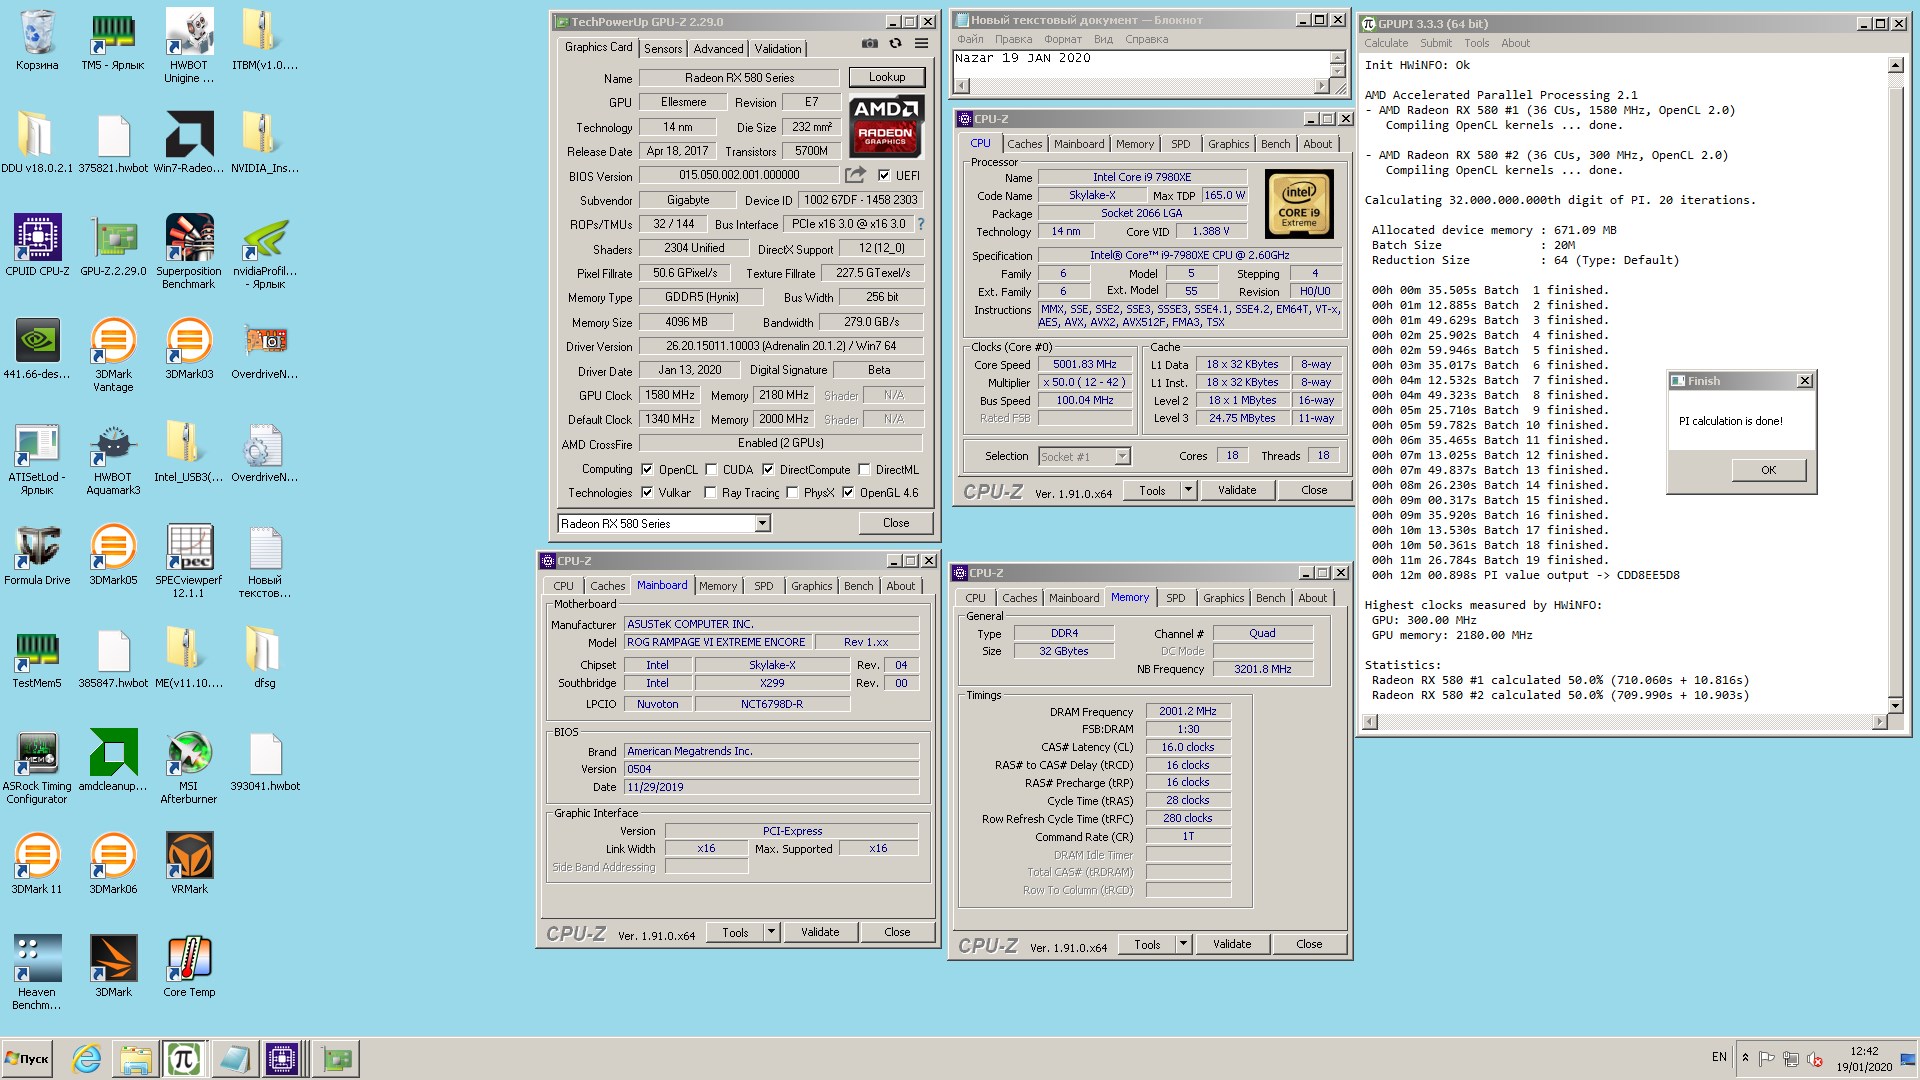The image size is (1920, 1080).
Task: Launch MSI Afterburner desktop icon
Action: pyautogui.click(x=189, y=767)
